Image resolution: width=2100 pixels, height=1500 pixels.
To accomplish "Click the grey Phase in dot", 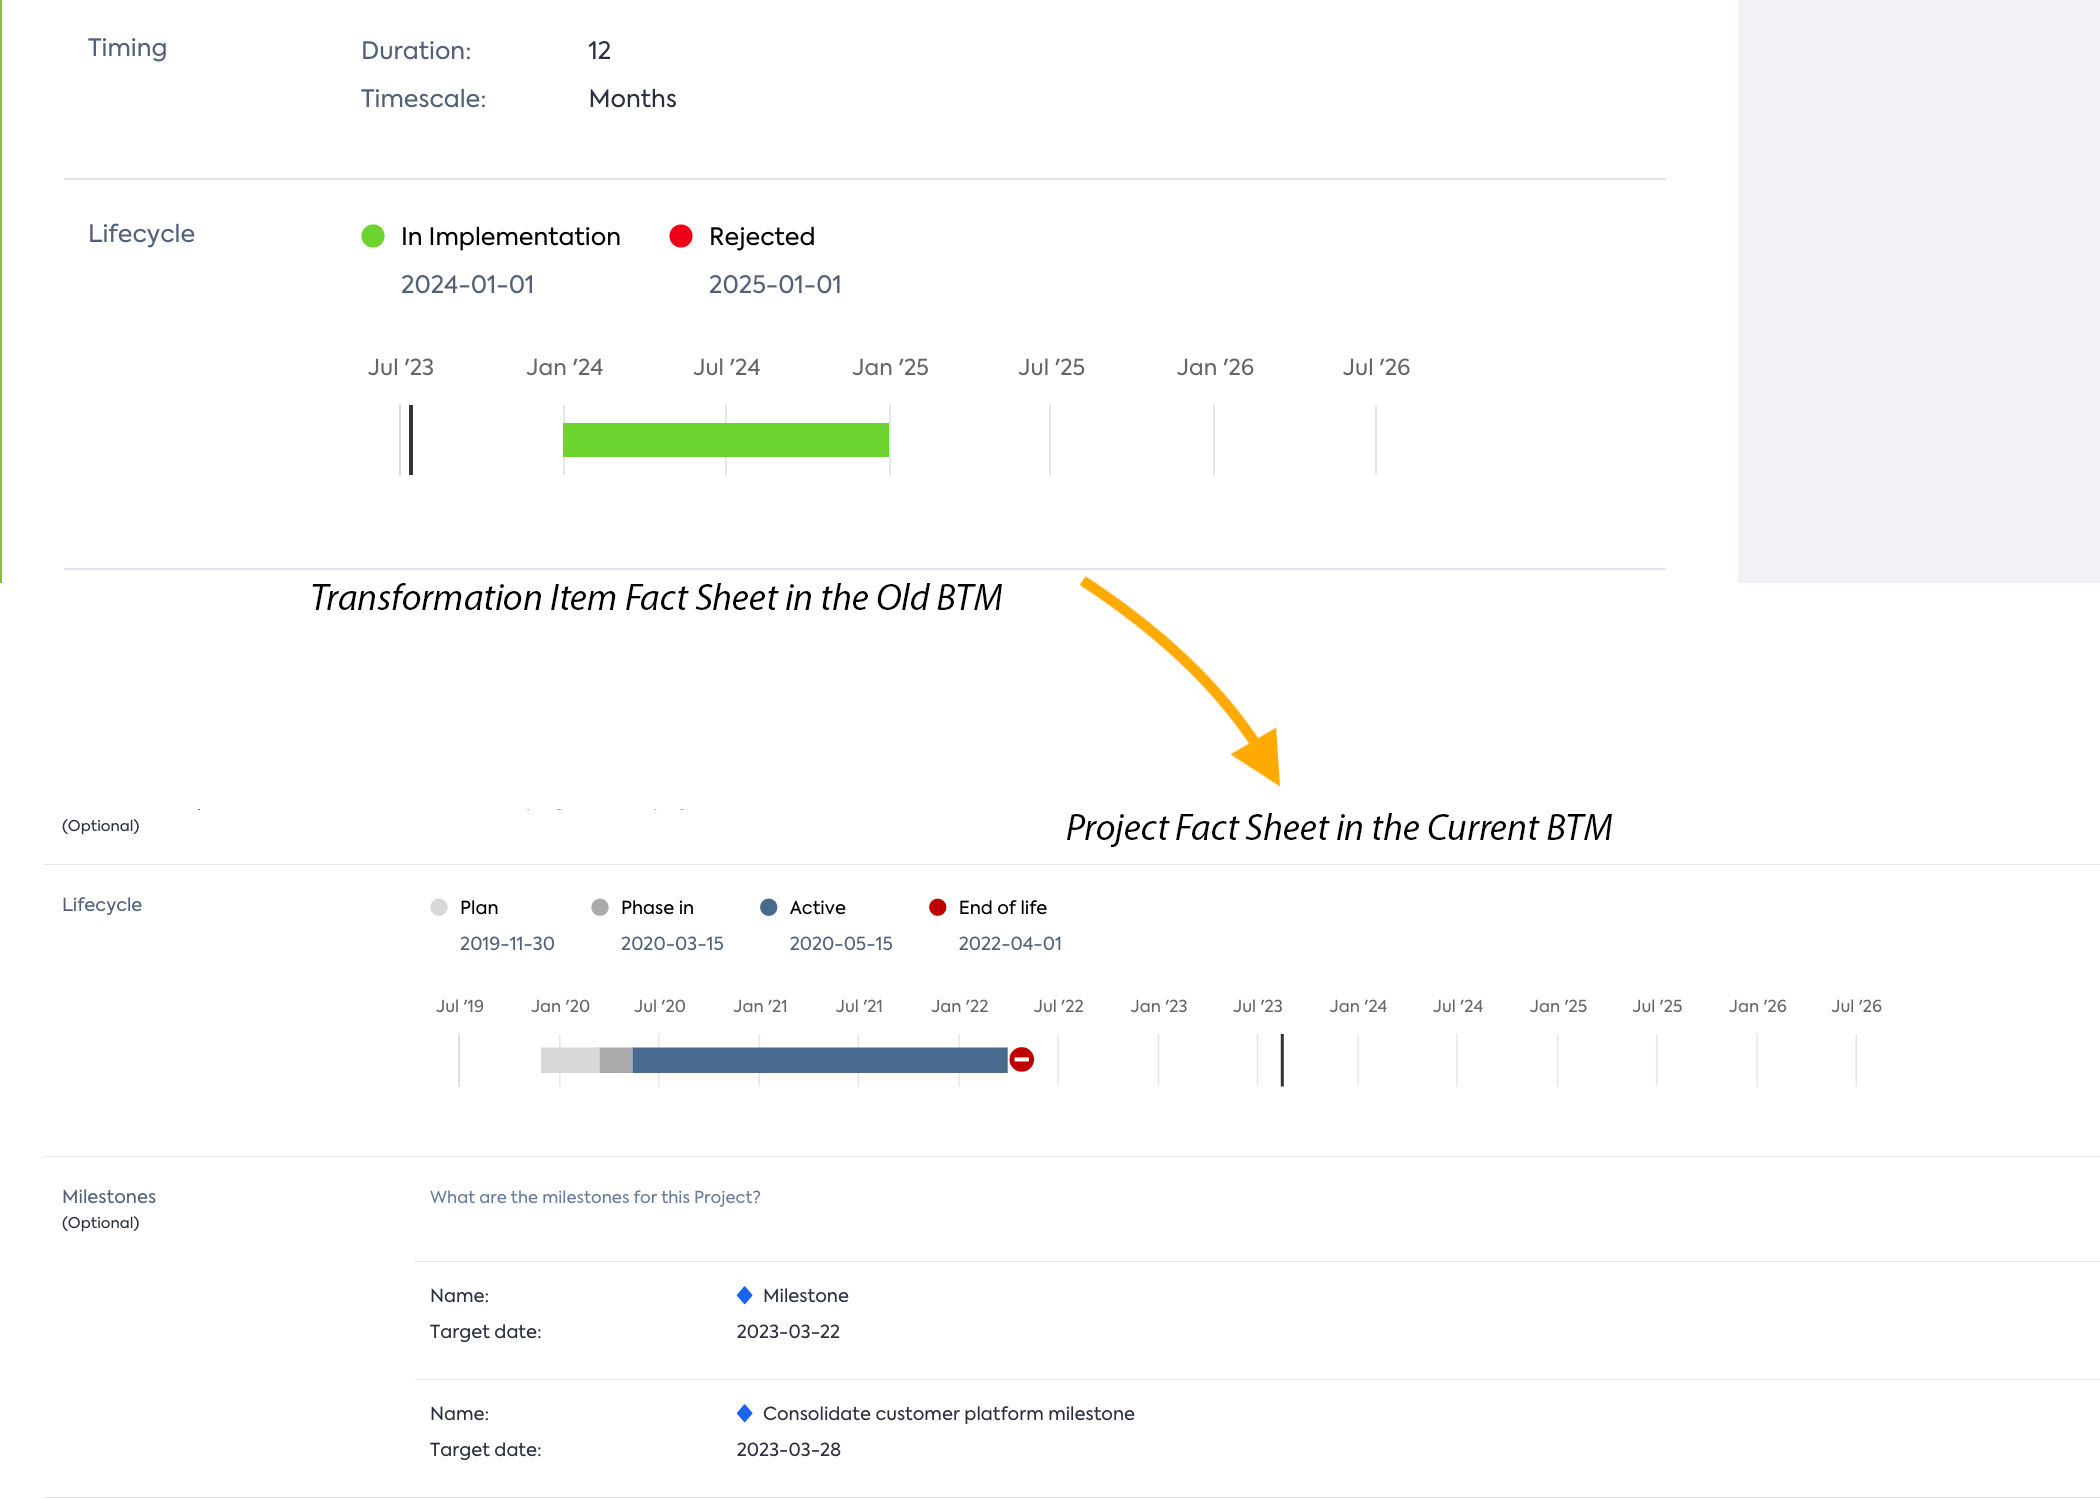I will coord(600,907).
